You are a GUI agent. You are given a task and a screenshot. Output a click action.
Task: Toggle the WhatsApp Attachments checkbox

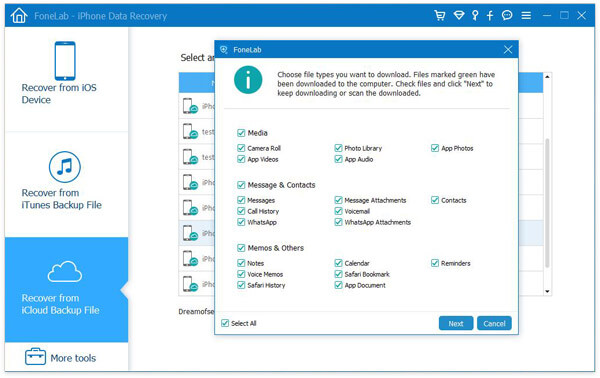pyautogui.click(x=338, y=222)
